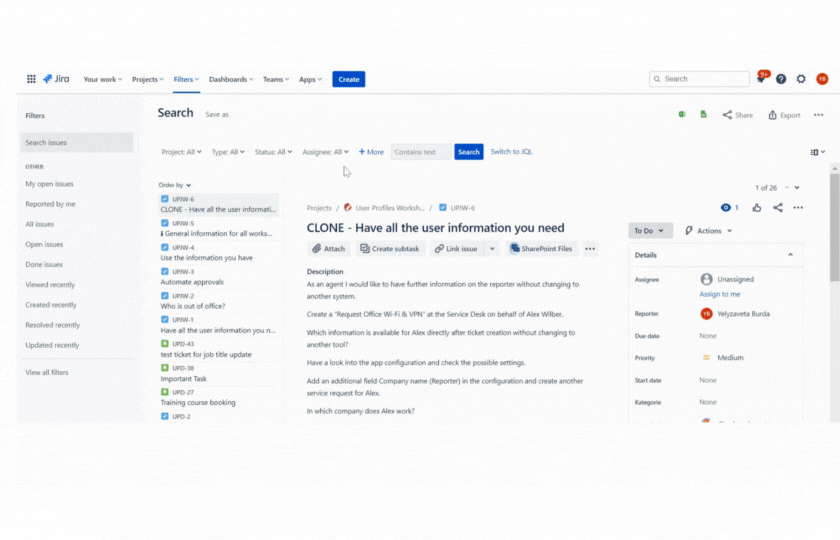Open Your work menu
The image size is (840, 540).
pyautogui.click(x=103, y=79)
